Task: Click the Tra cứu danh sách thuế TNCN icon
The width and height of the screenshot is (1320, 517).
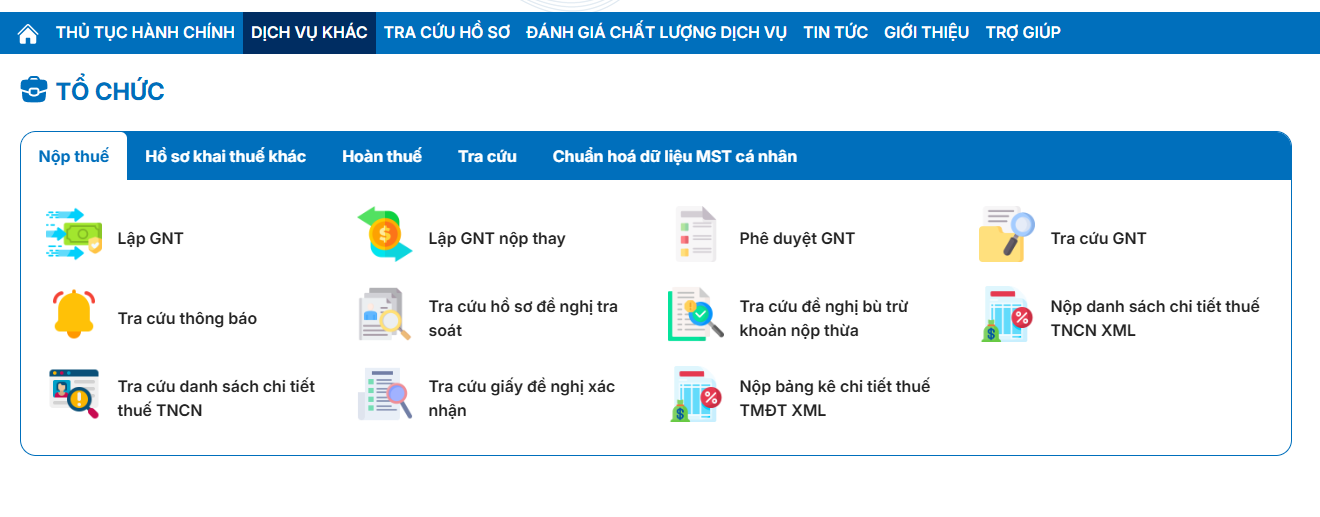Action: [74, 395]
